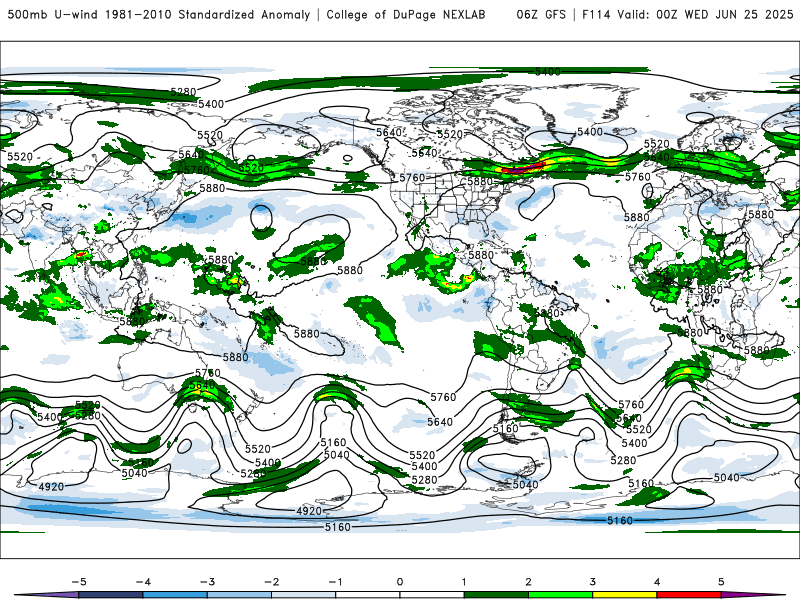Click the positive "1" colorbar tick label

click(x=464, y=582)
